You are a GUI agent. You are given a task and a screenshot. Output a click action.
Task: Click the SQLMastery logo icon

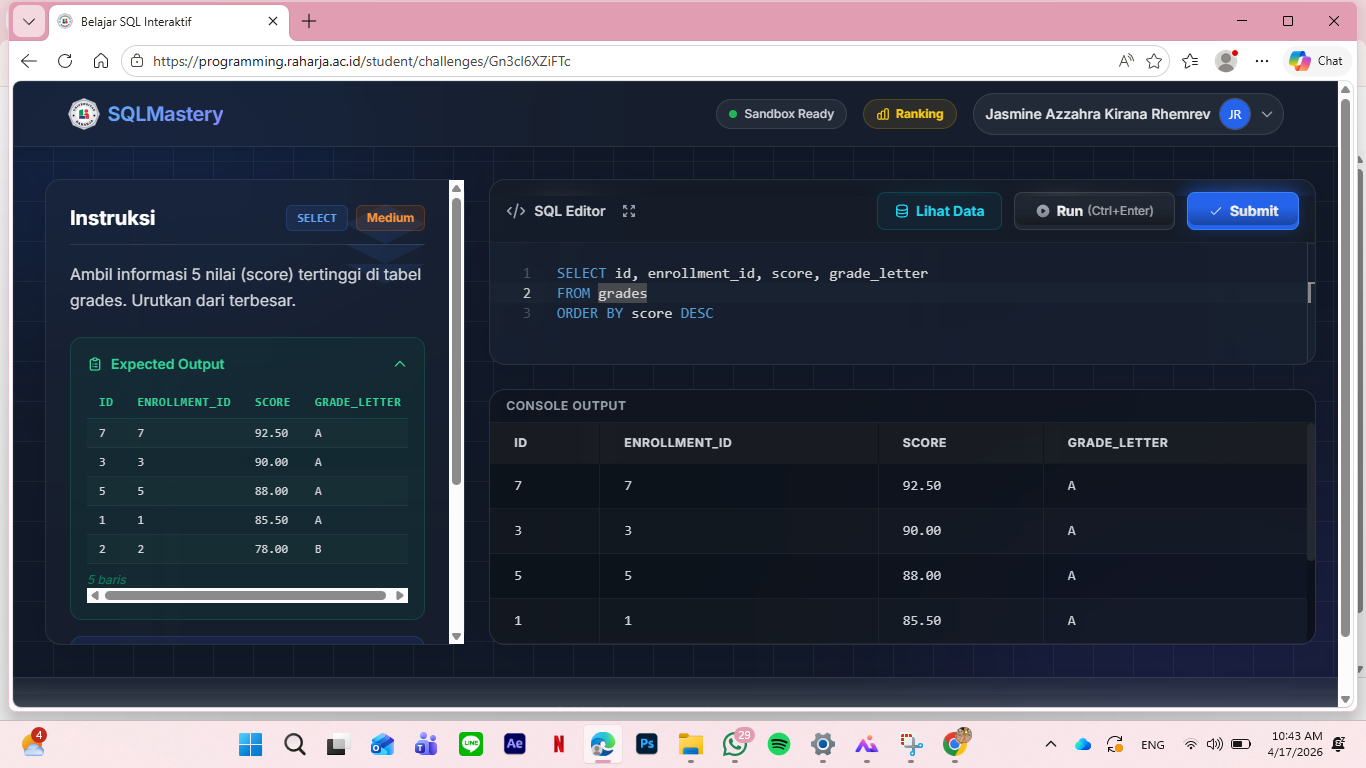[x=84, y=114]
